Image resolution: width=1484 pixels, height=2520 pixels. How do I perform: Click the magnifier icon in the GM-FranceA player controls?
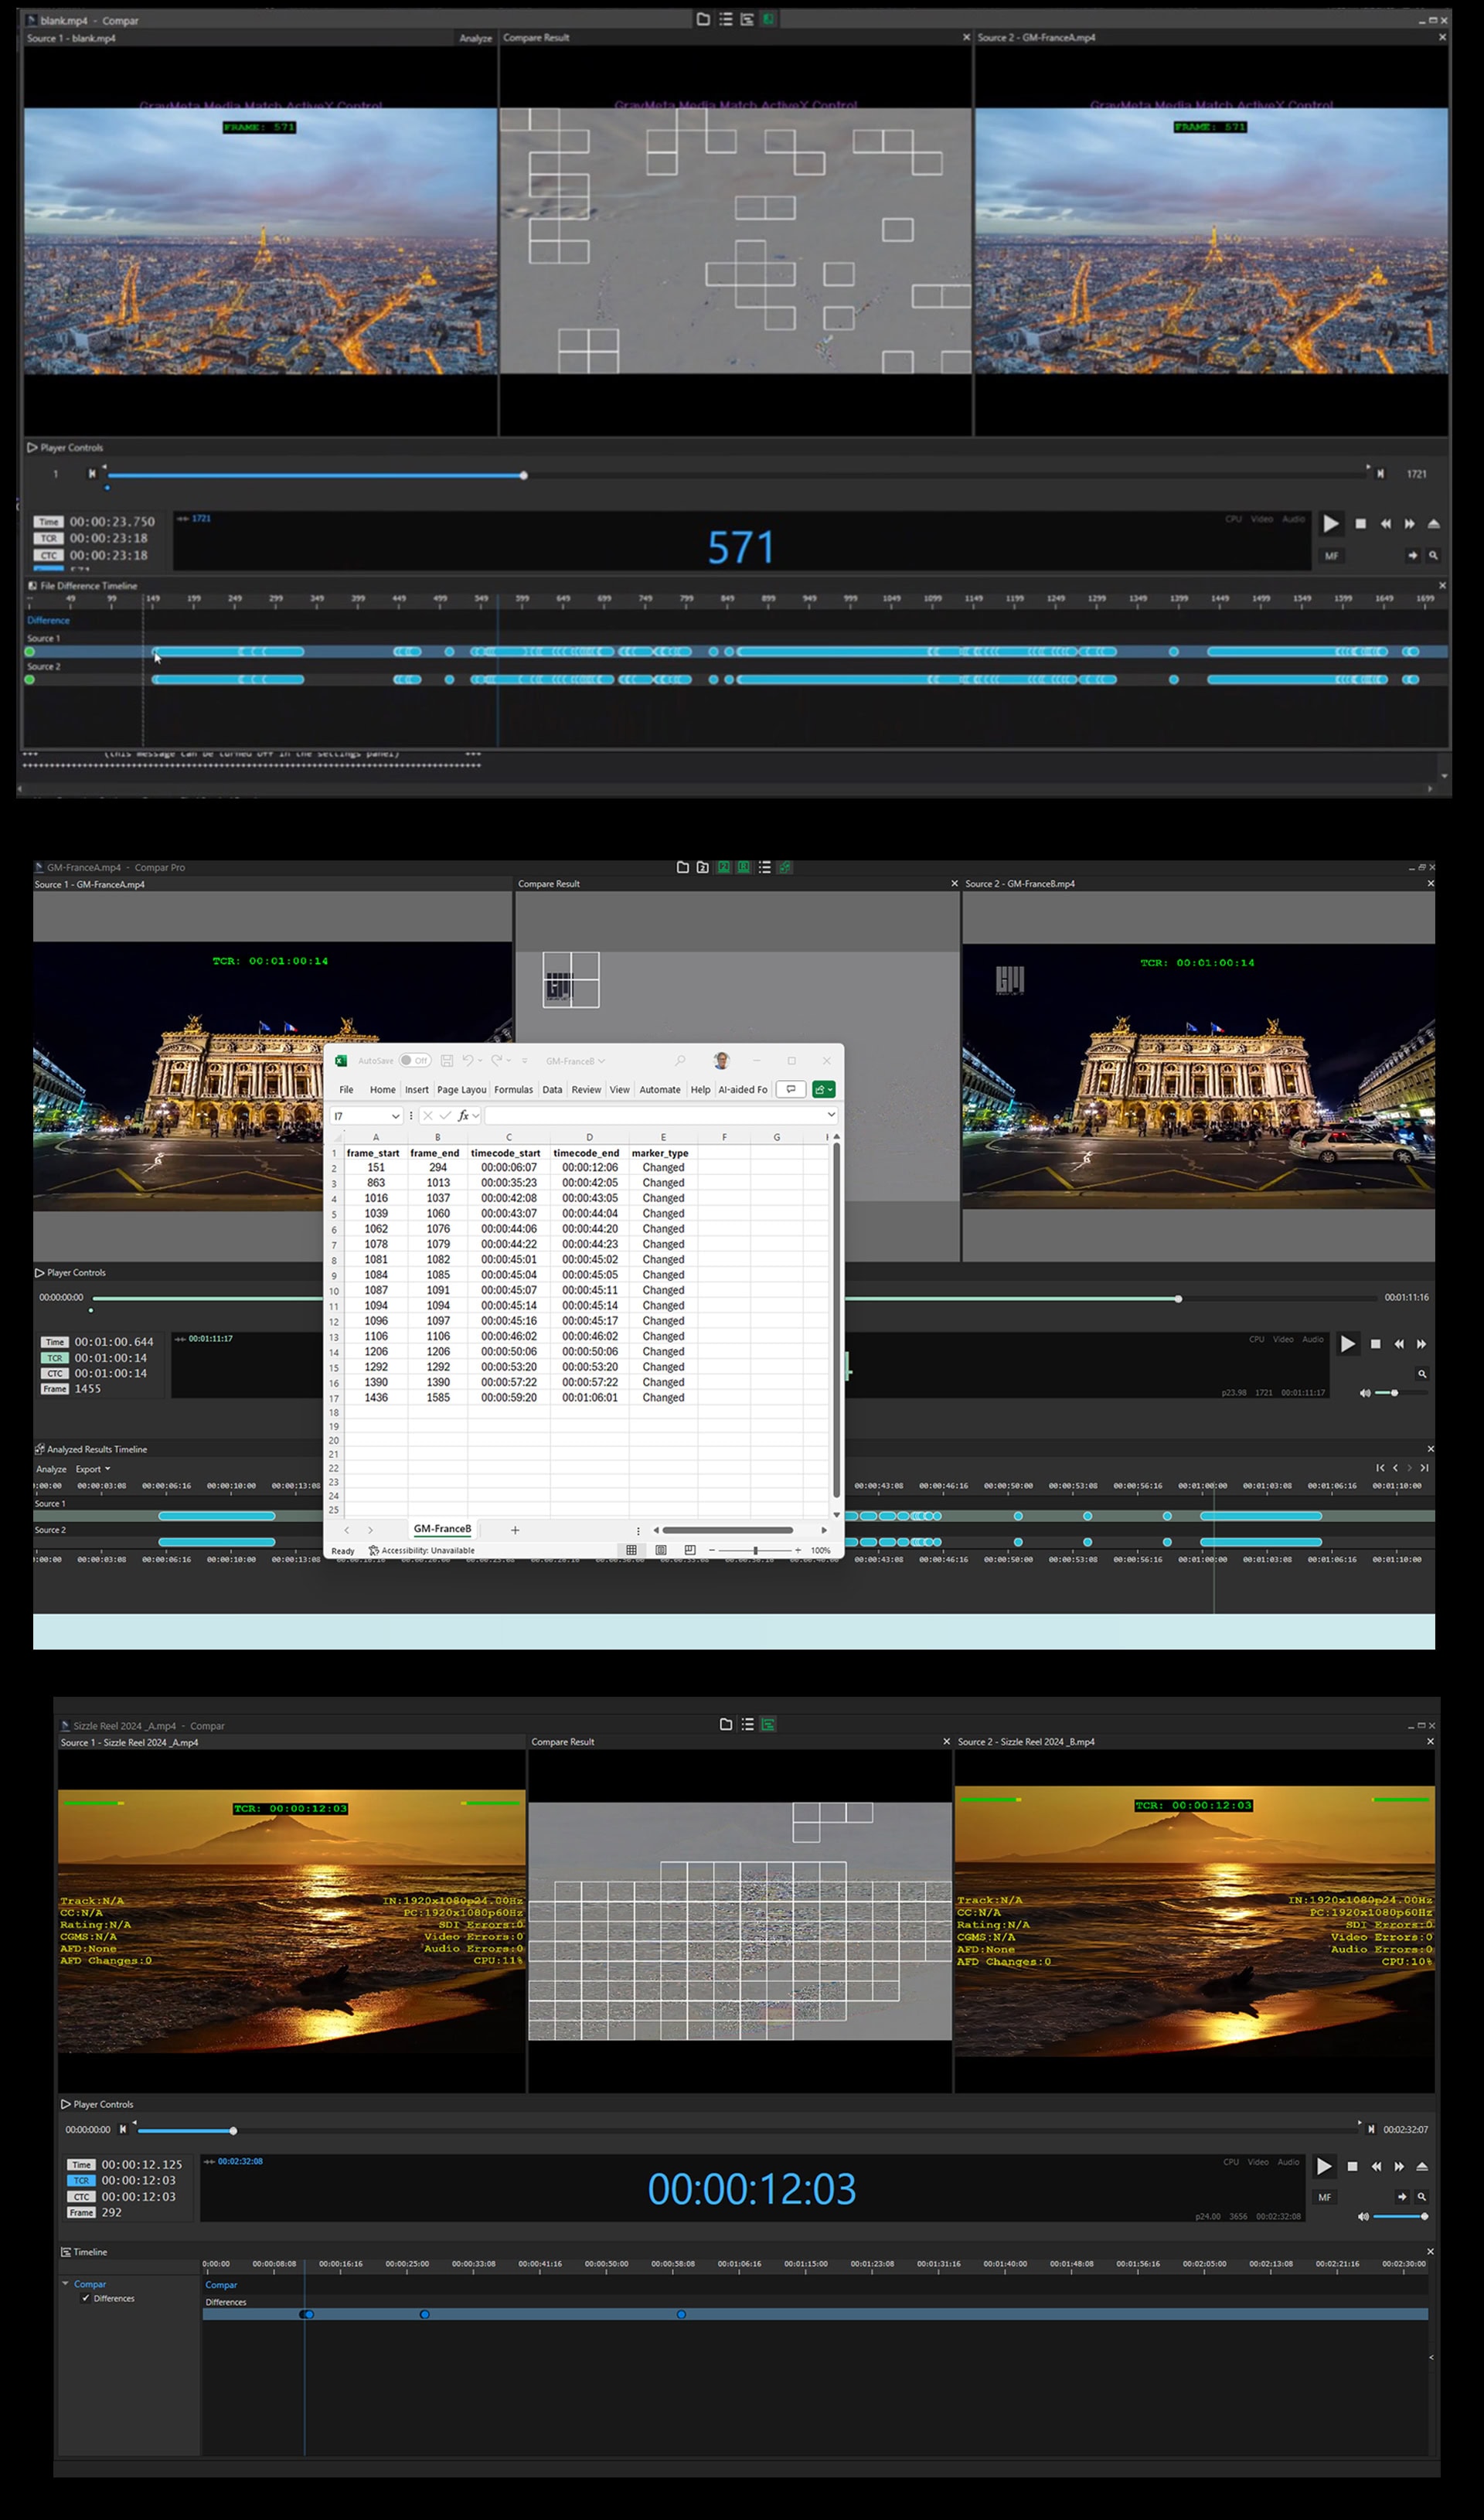click(1422, 1374)
